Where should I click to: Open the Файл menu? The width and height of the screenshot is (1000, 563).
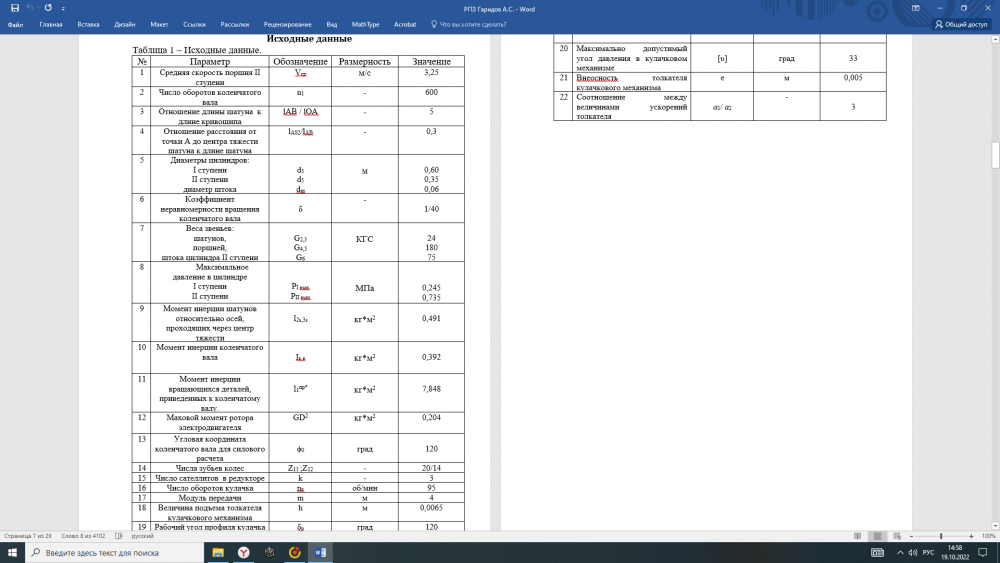(x=15, y=24)
